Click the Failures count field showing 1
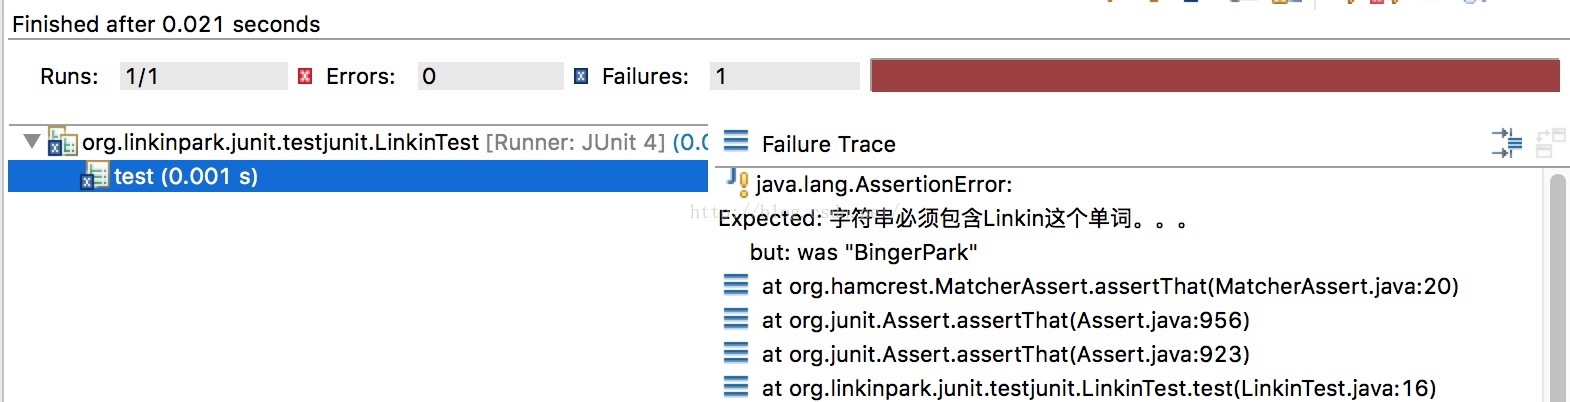 point(785,76)
